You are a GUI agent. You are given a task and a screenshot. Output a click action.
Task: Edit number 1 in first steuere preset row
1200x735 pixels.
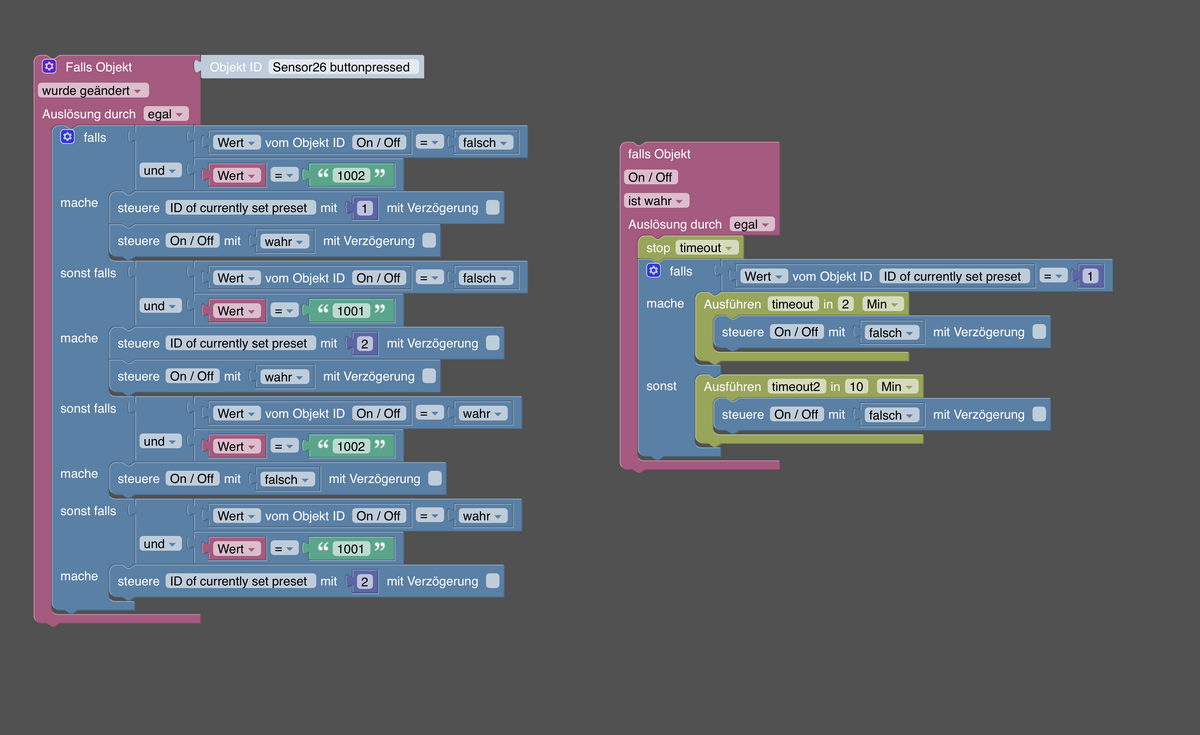pos(364,208)
